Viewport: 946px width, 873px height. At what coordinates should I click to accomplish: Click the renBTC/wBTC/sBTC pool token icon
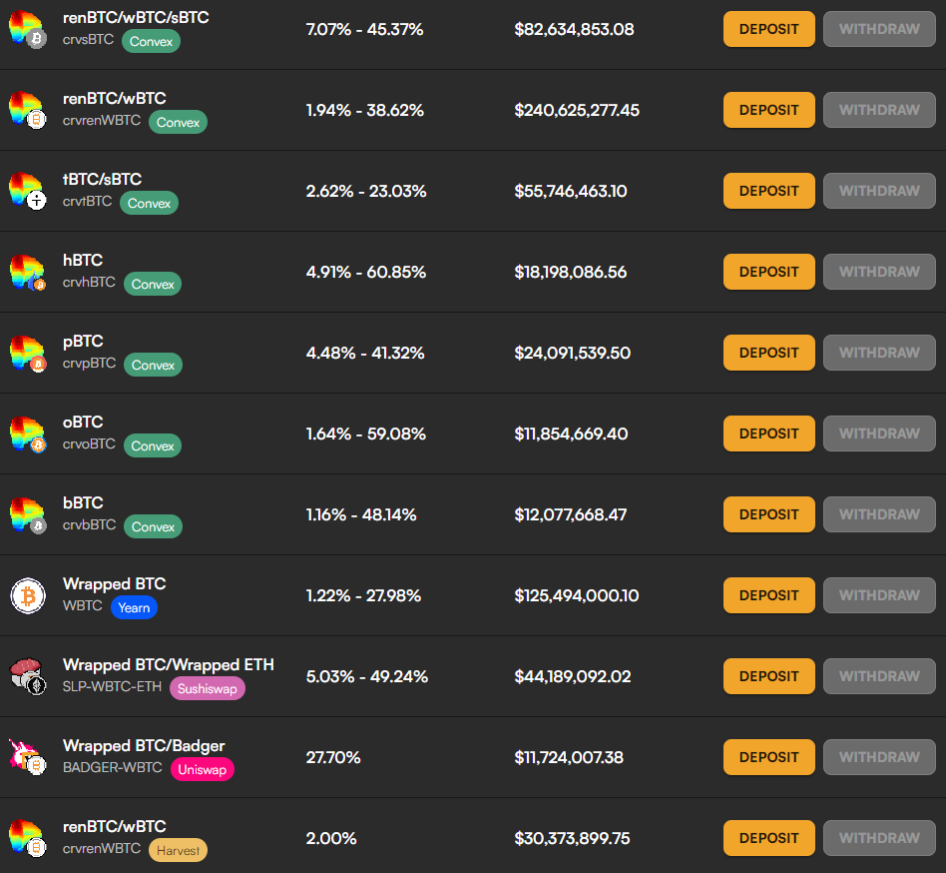pyautogui.click(x=26, y=29)
